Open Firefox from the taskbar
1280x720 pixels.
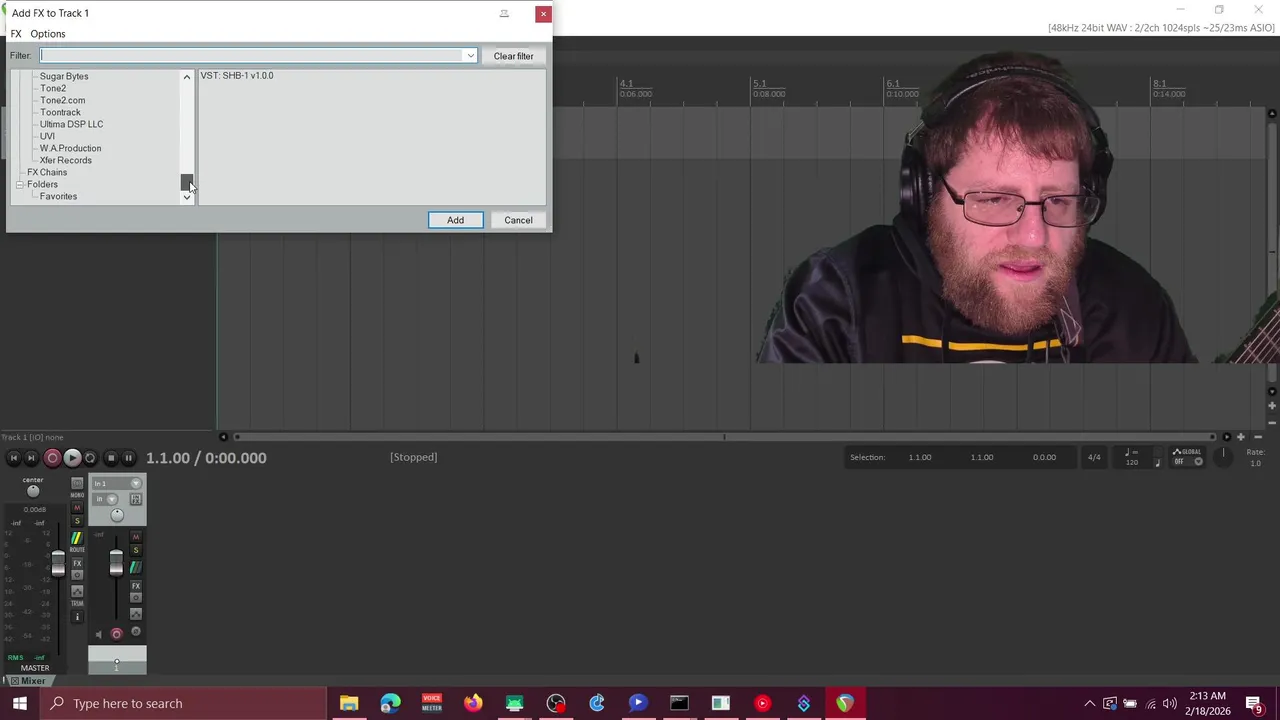(x=473, y=703)
